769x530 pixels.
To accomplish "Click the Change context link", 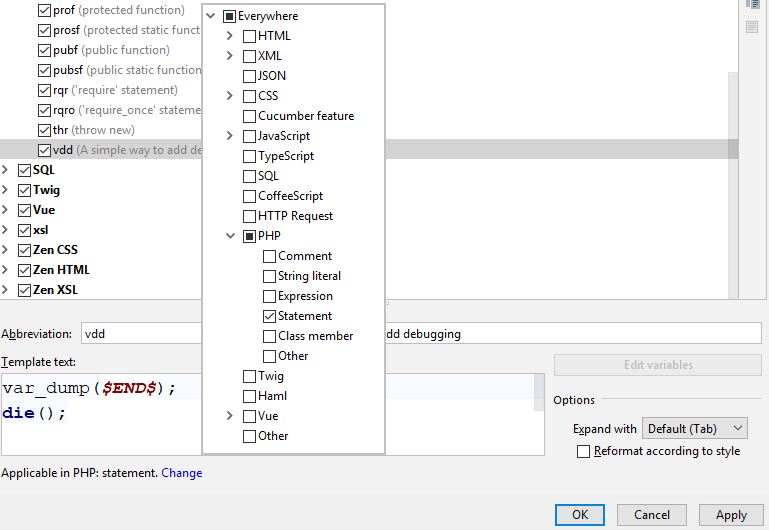I will click(x=181, y=473).
